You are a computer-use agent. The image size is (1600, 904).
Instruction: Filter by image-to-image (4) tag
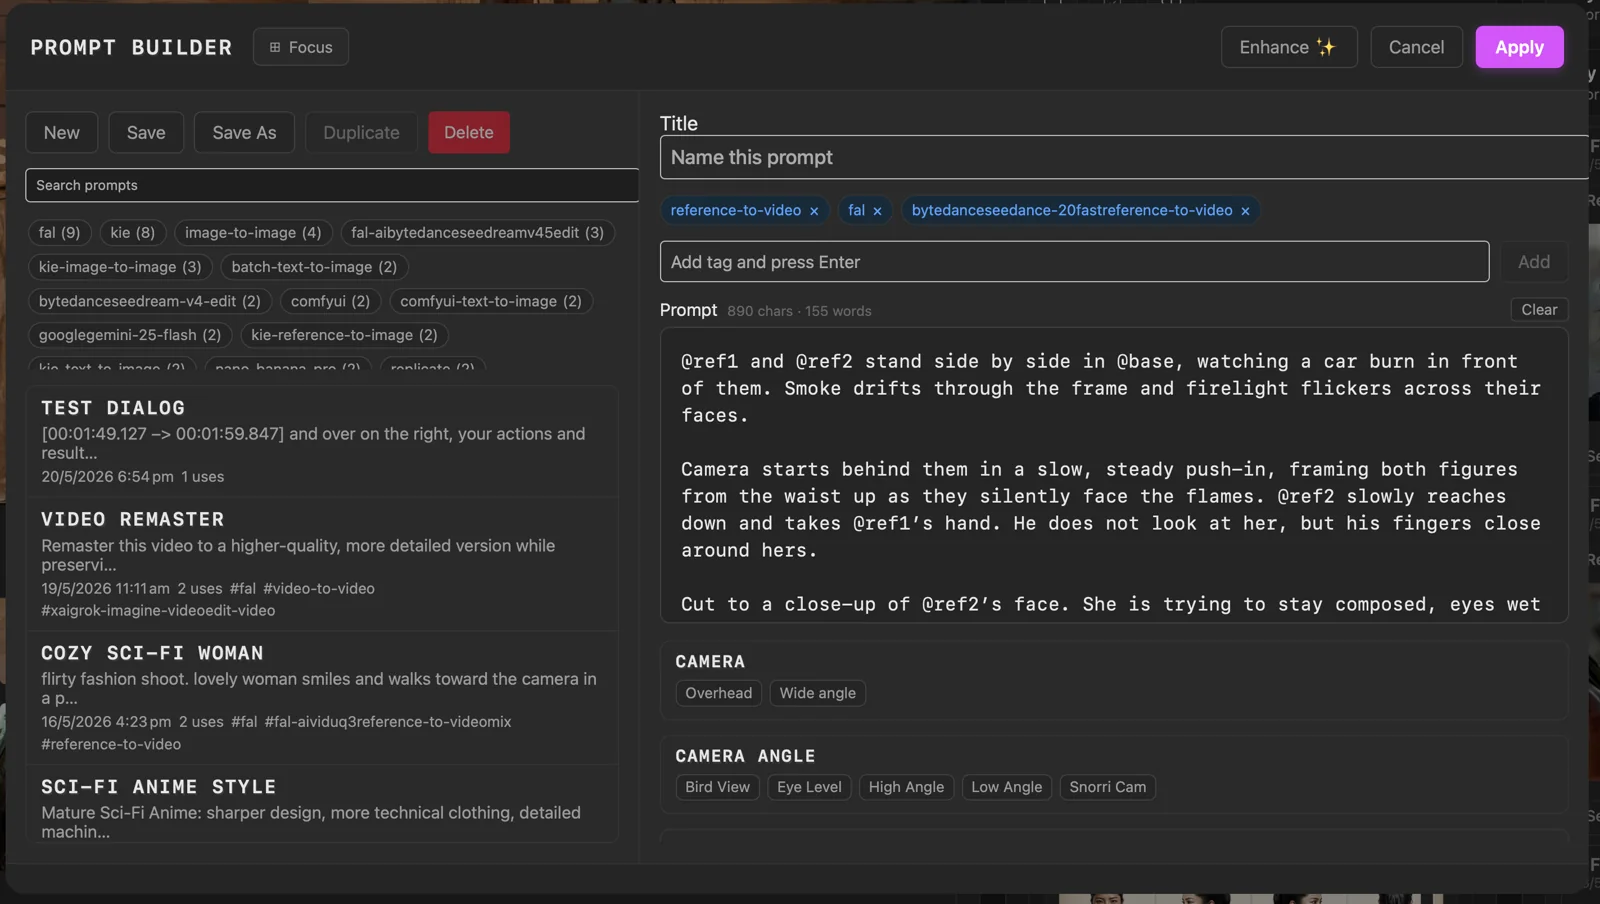[x=253, y=233]
